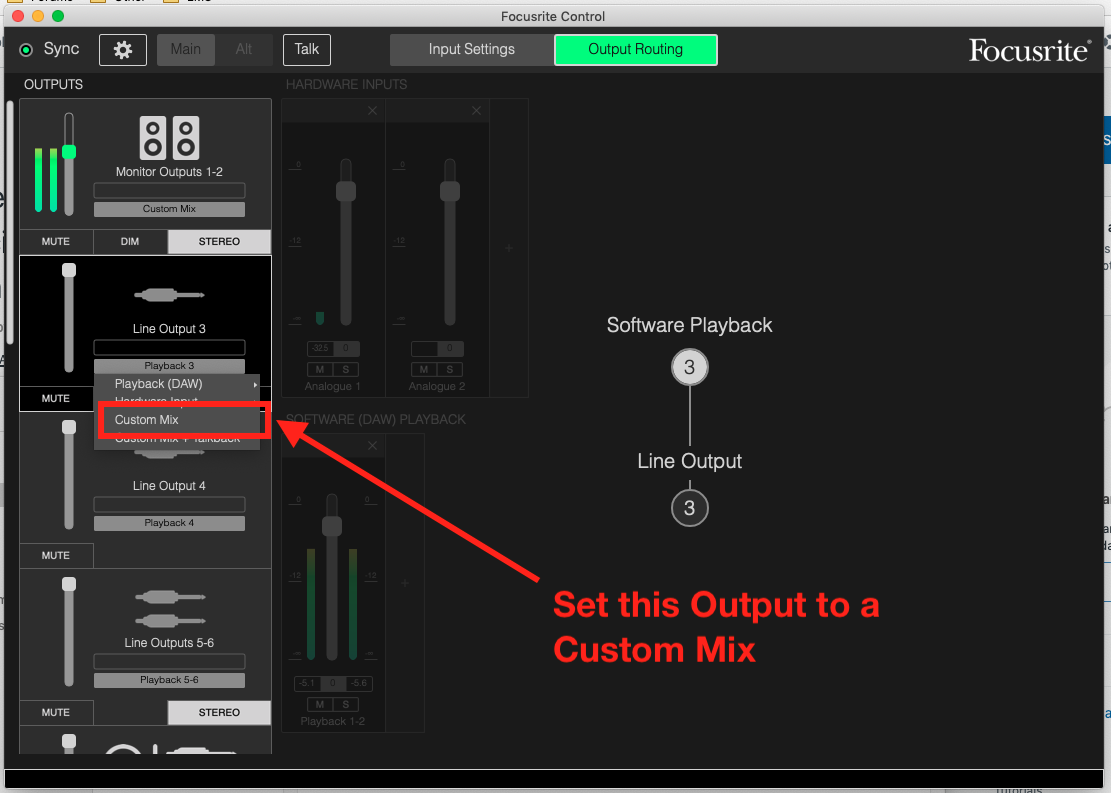Click the Analogue 2 channel fader

(x=450, y=191)
